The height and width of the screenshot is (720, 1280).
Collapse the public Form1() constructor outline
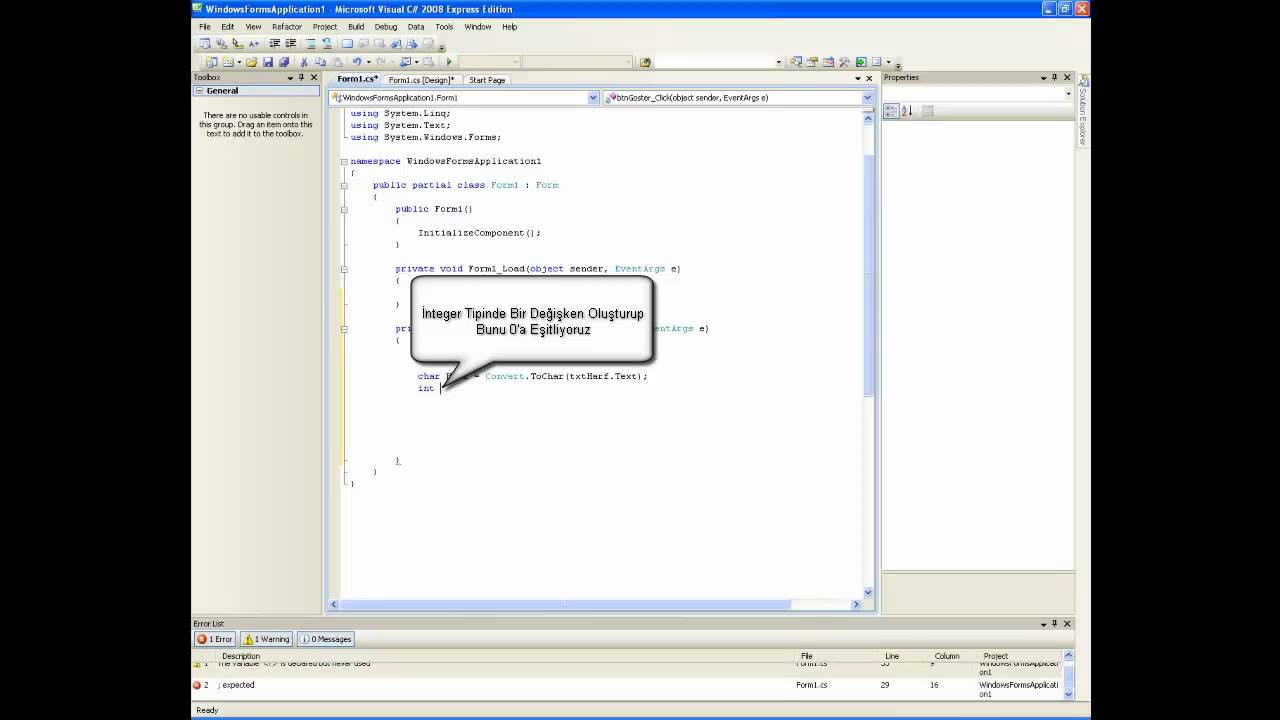pos(344,209)
